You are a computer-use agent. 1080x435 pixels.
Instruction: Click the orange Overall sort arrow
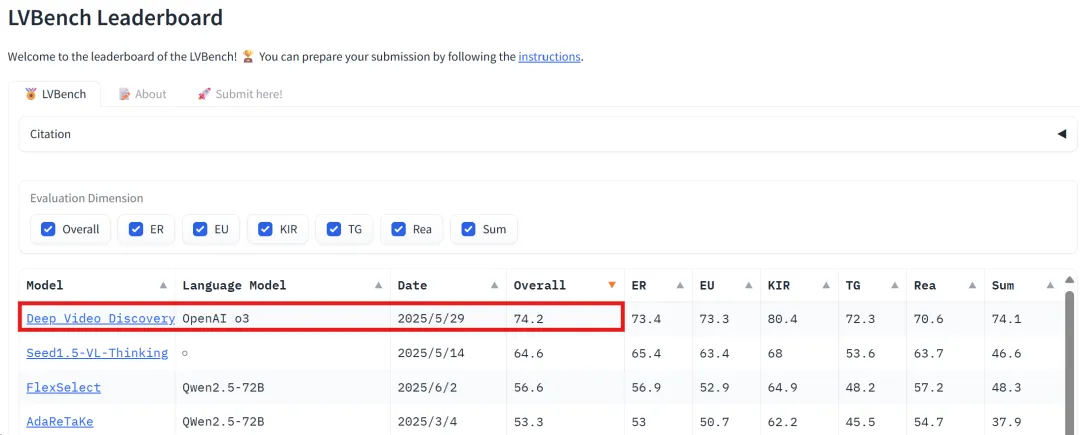tap(612, 285)
